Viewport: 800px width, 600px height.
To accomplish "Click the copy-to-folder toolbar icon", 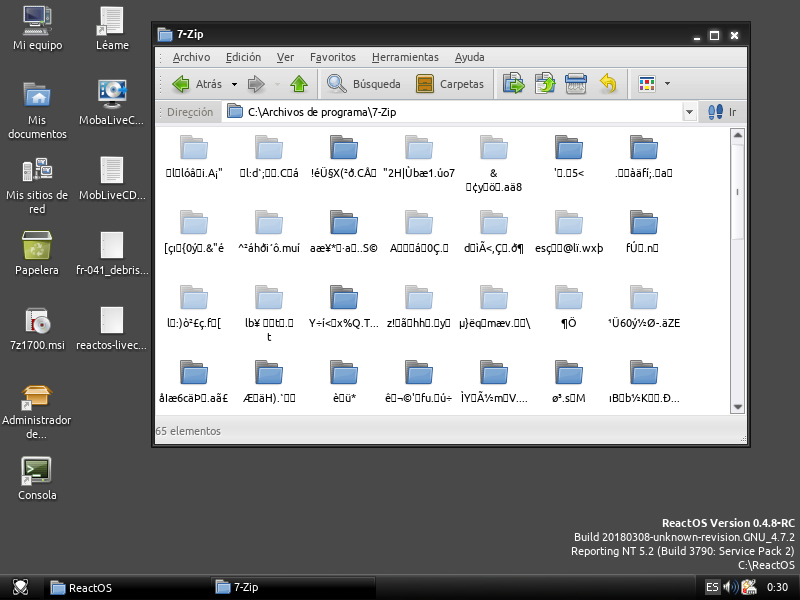I will 545,84.
